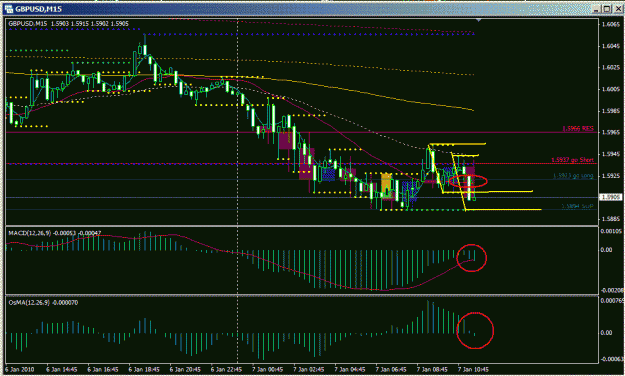
Task: Click the '6 Jan 16:45' time label
Action: (x=102, y=370)
